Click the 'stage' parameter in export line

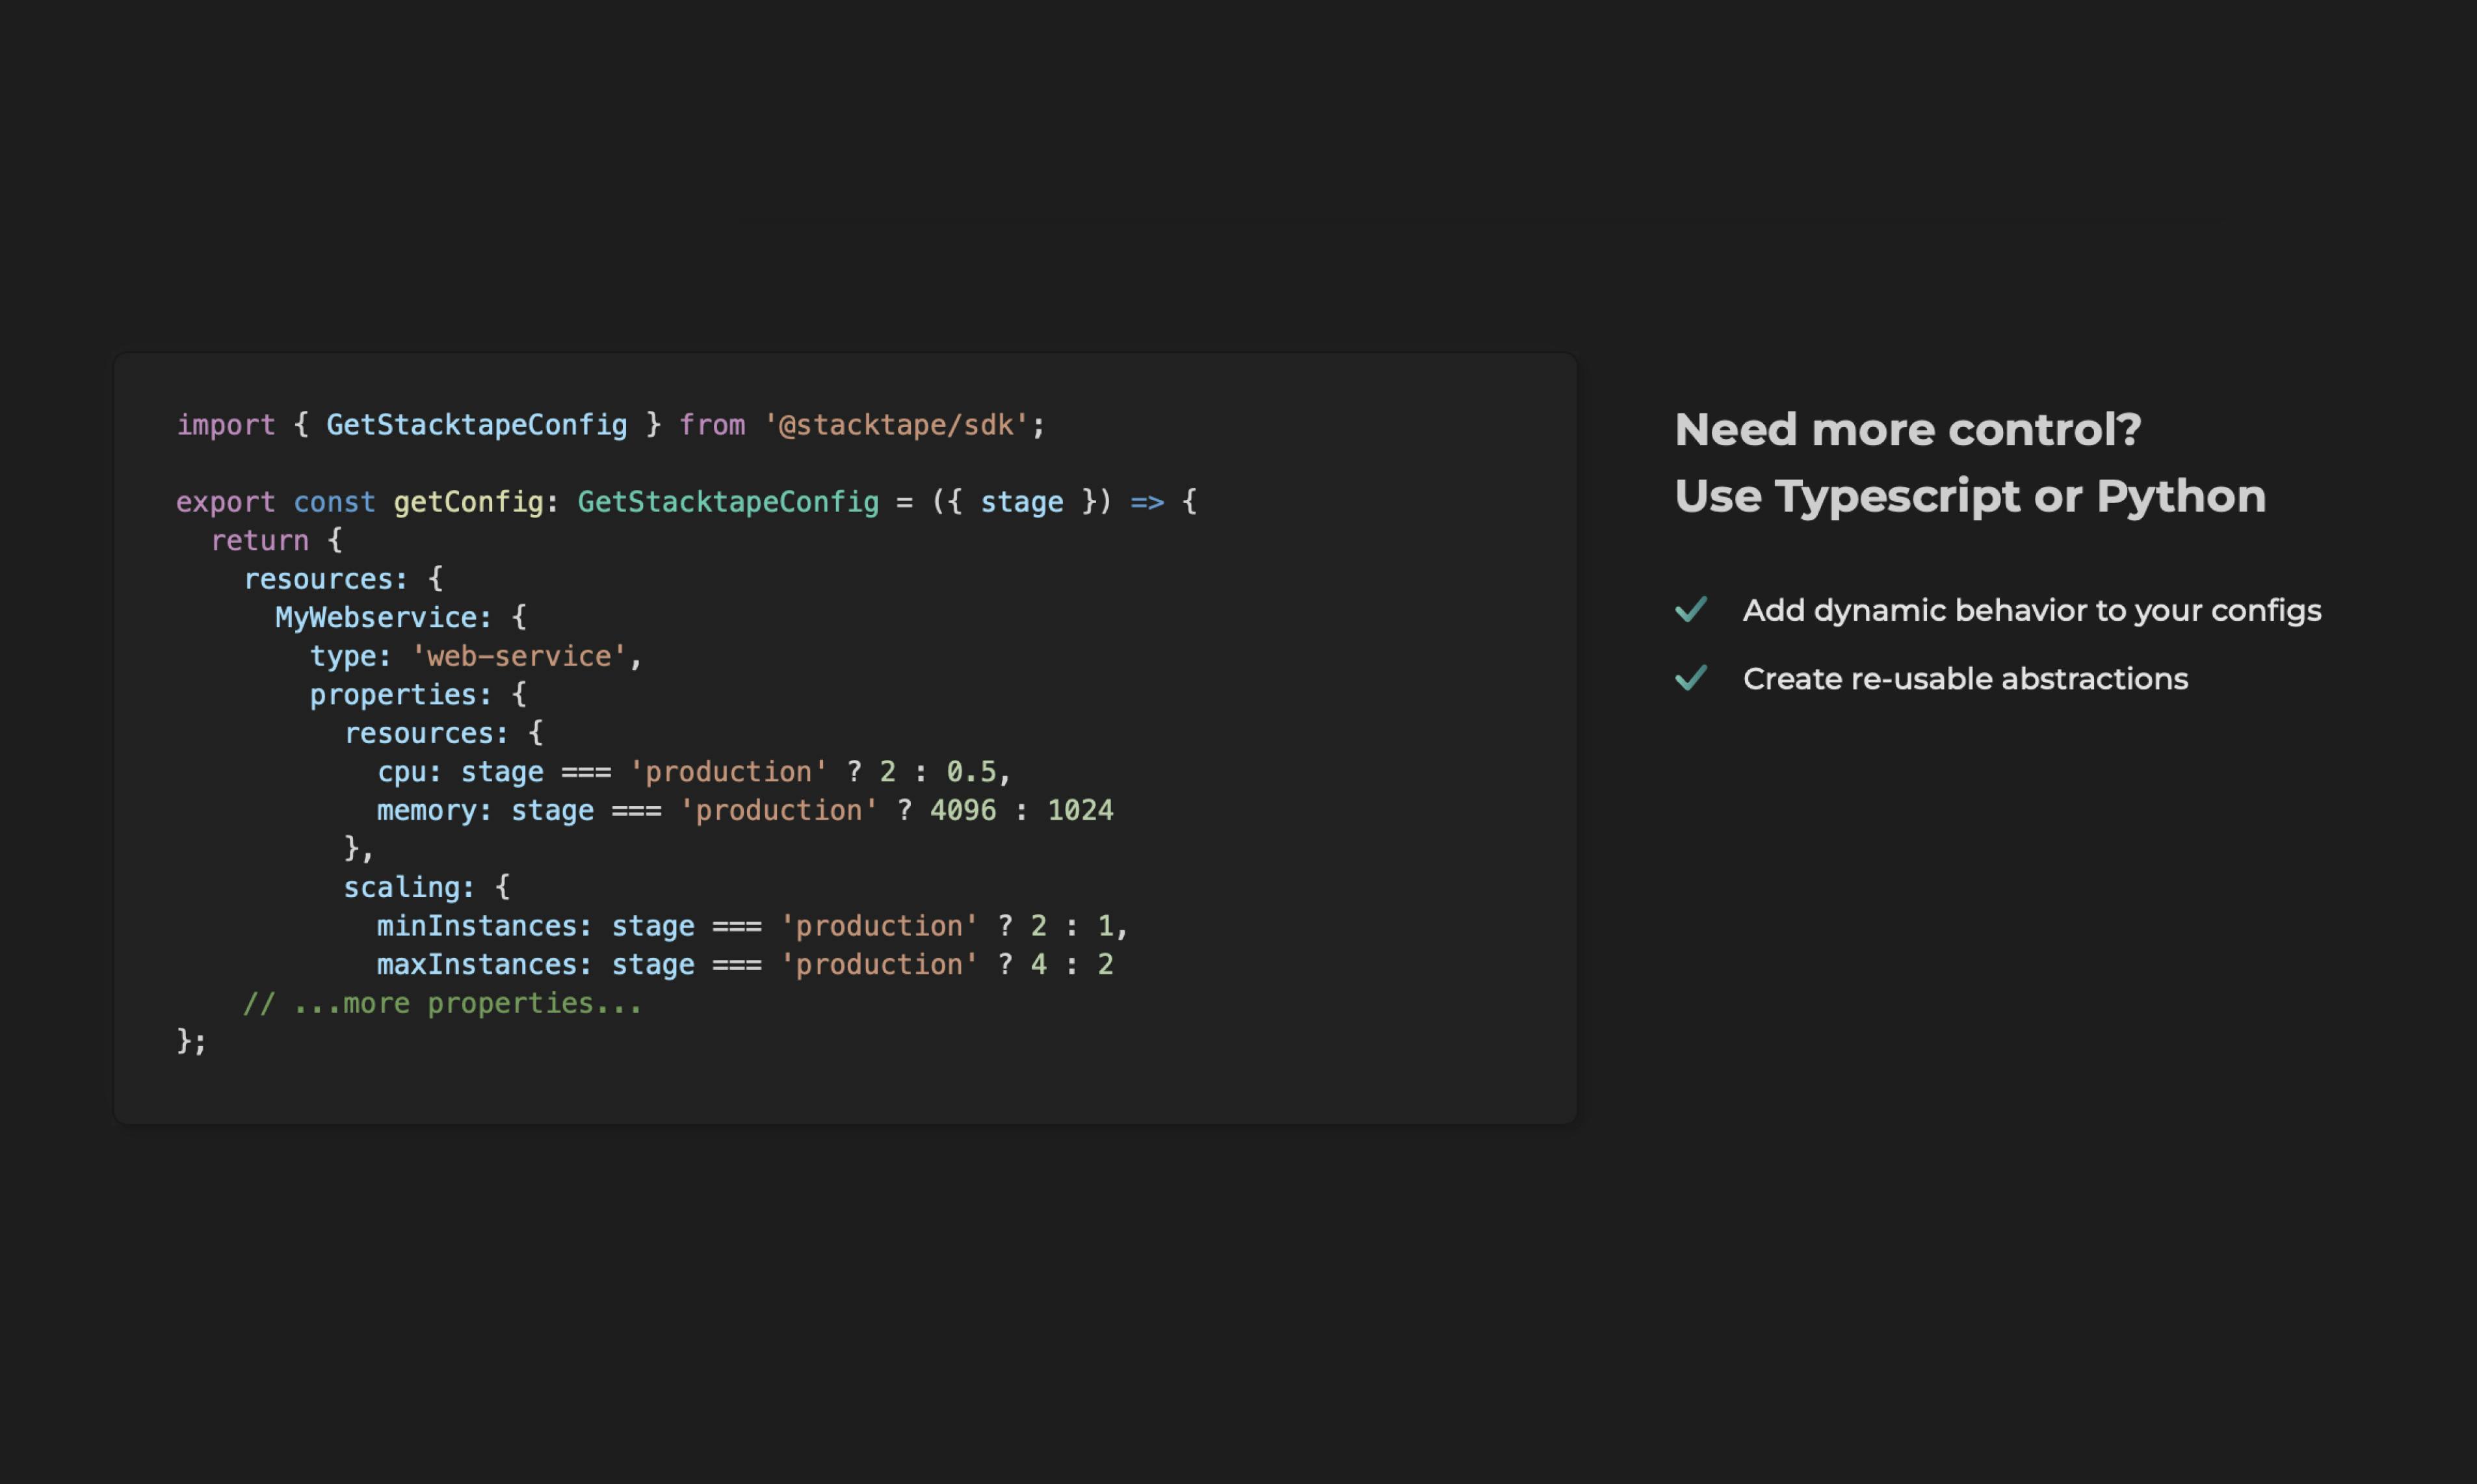[x=1021, y=502]
